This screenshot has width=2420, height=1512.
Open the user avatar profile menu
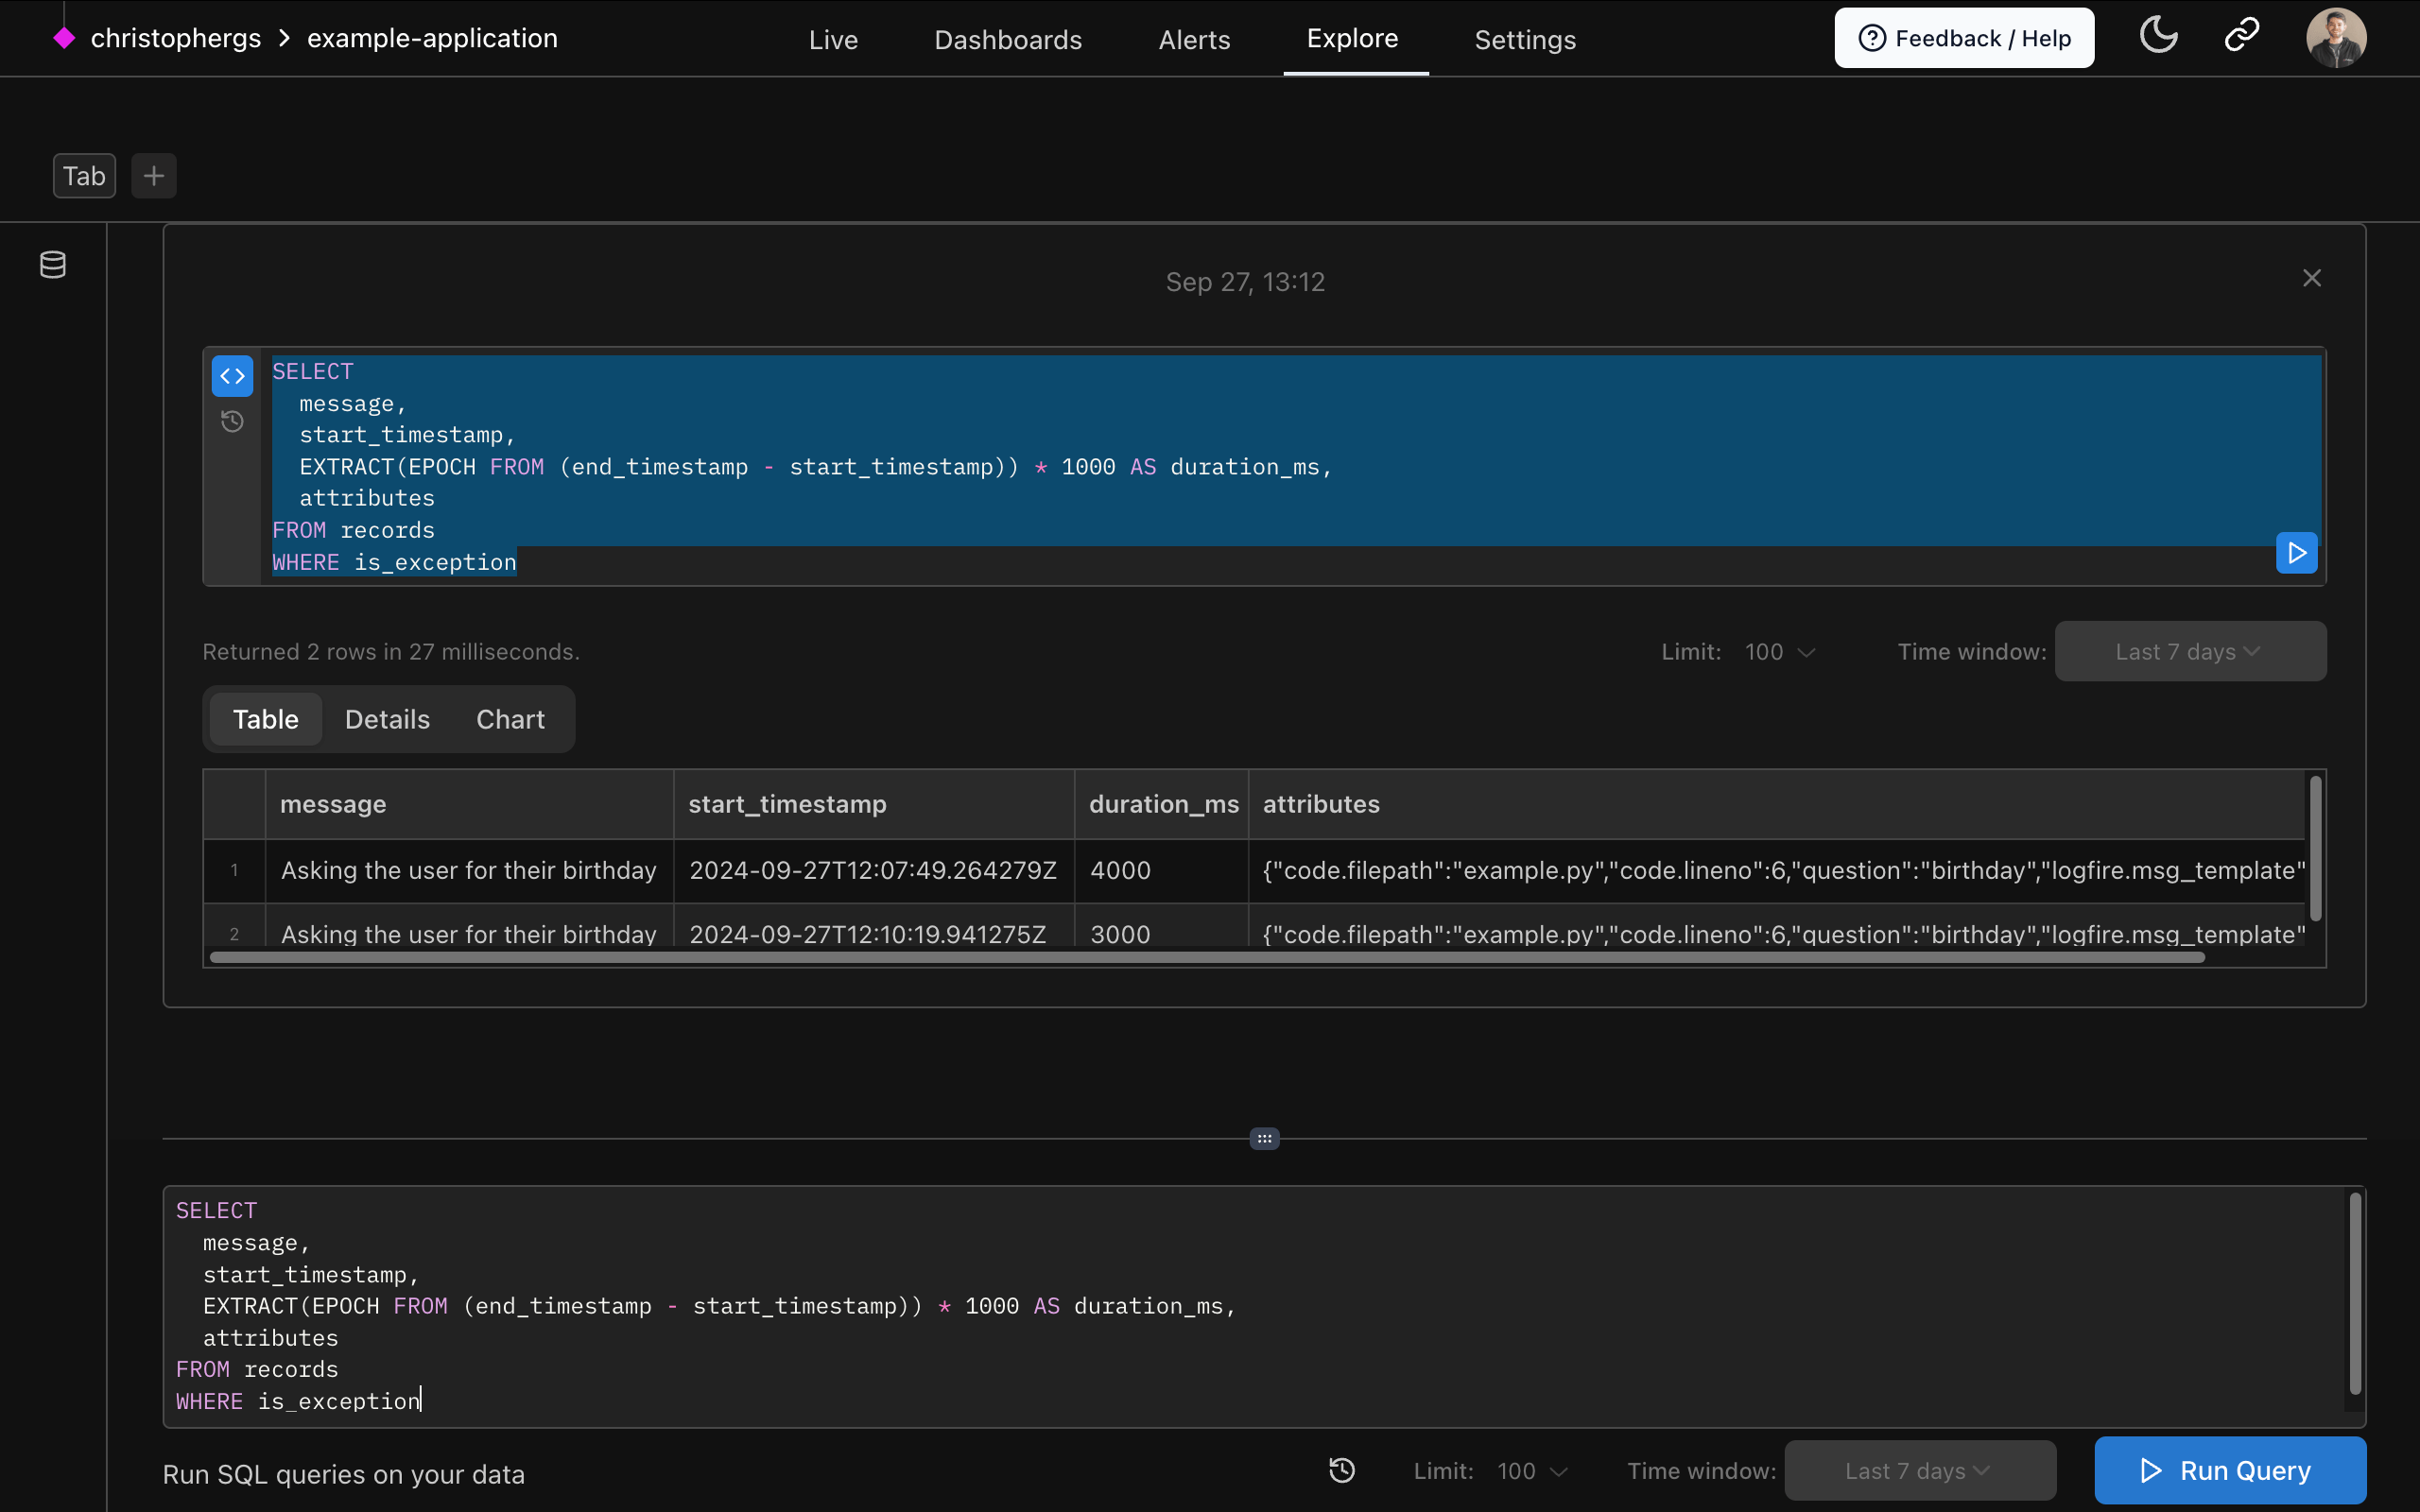pyautogui.click(x=2335, y=38)
